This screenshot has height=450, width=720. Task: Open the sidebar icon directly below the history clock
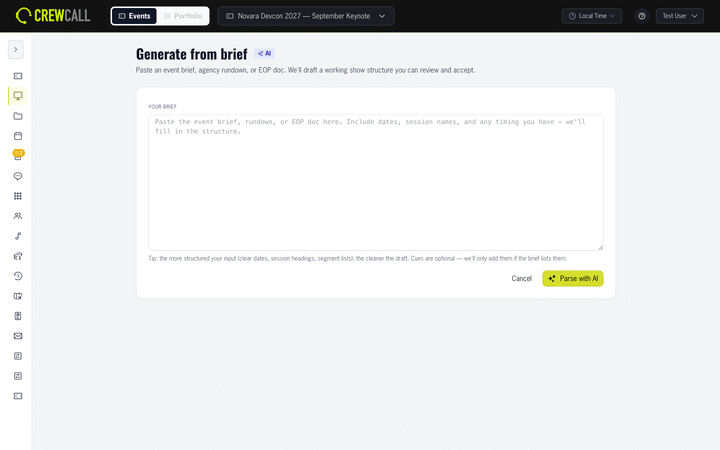point(18,296)
